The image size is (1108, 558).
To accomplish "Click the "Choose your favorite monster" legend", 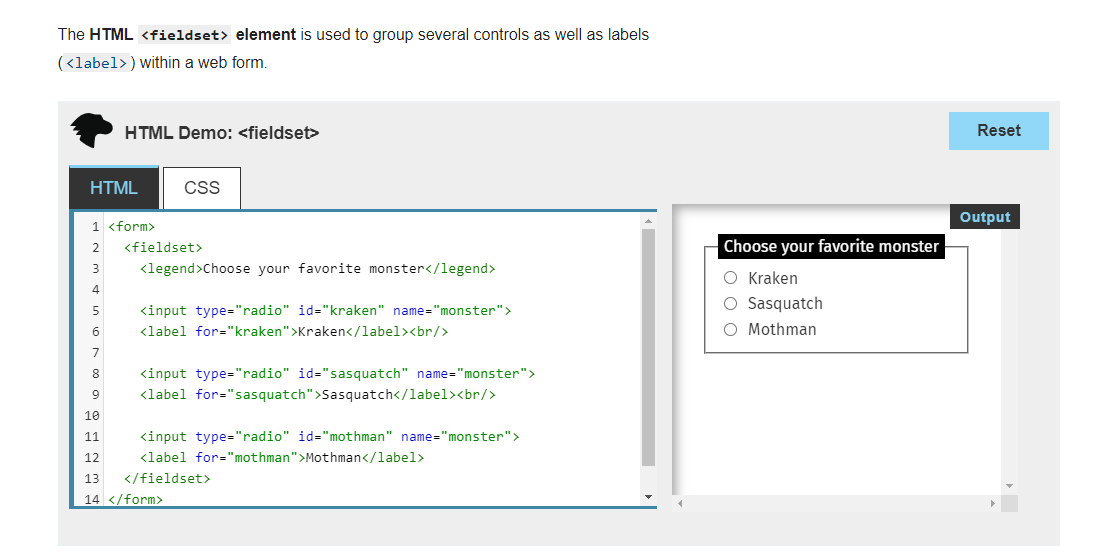I will click(831, 246).
